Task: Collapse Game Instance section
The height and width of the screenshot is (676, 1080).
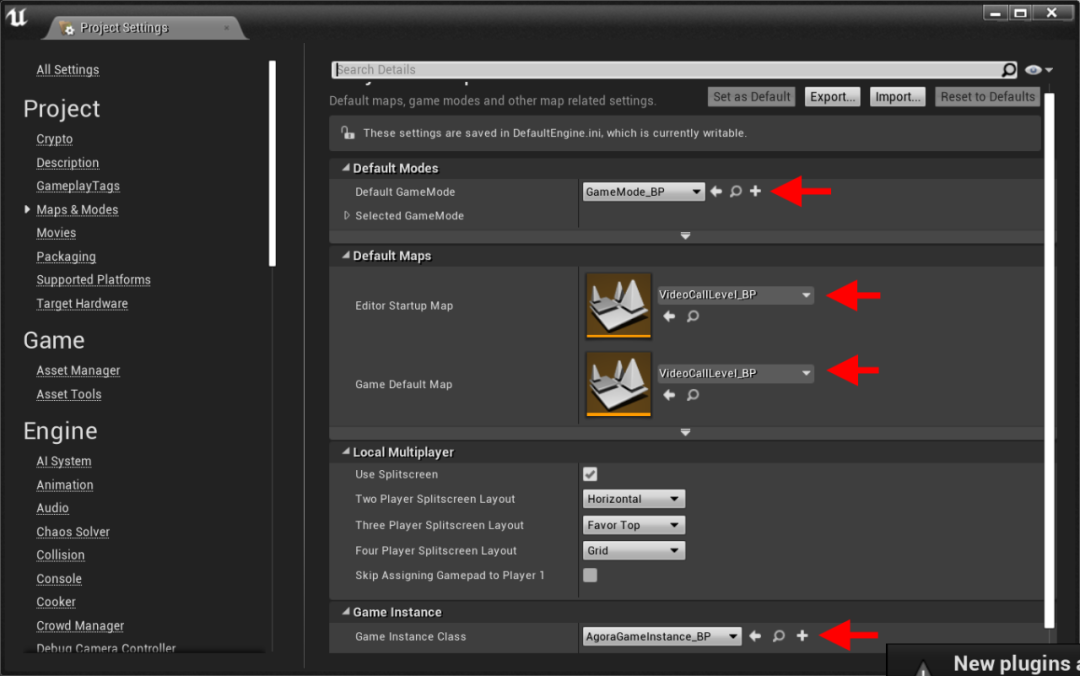Action: 346,611
